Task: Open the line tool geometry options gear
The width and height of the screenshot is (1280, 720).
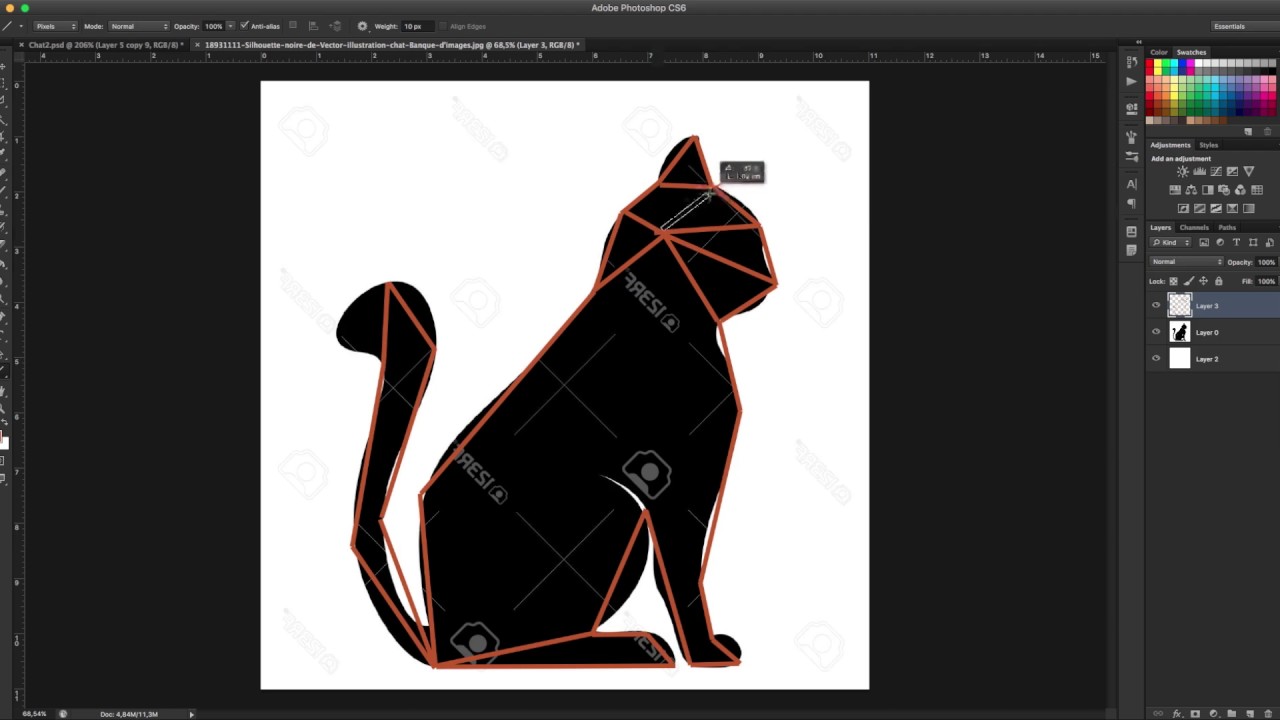Action: (362, 26)
